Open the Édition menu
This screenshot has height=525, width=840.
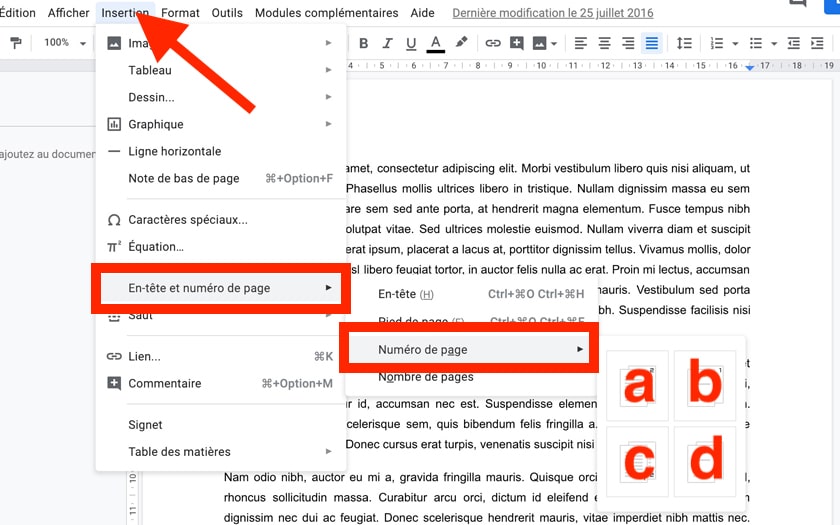17,13
